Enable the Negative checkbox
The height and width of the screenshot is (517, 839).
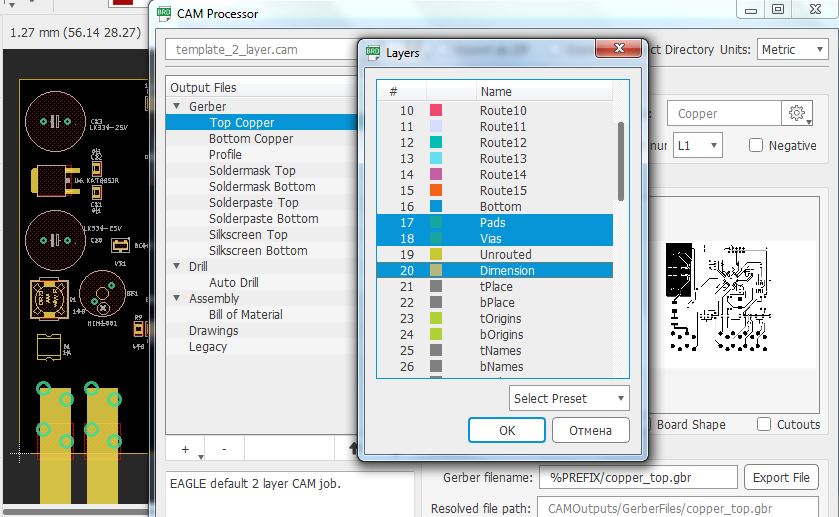[756, 146]
